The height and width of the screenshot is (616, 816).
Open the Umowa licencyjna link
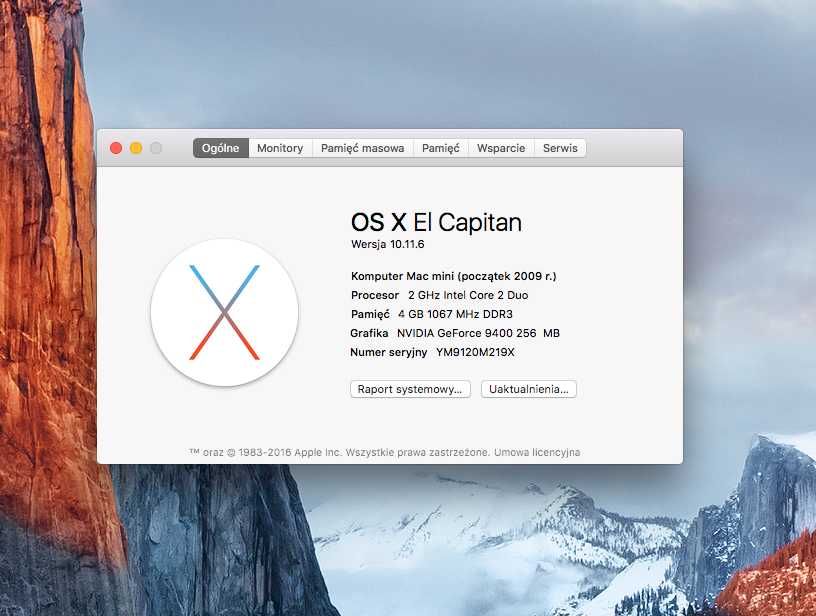tap(537, 453)
